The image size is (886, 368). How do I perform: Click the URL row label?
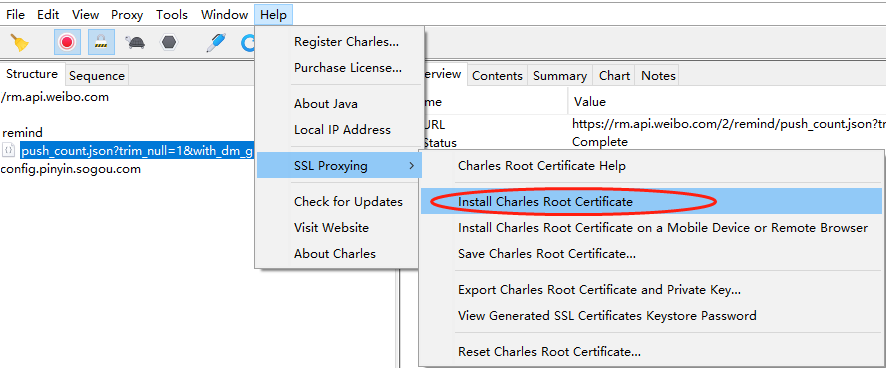[434, 124]
